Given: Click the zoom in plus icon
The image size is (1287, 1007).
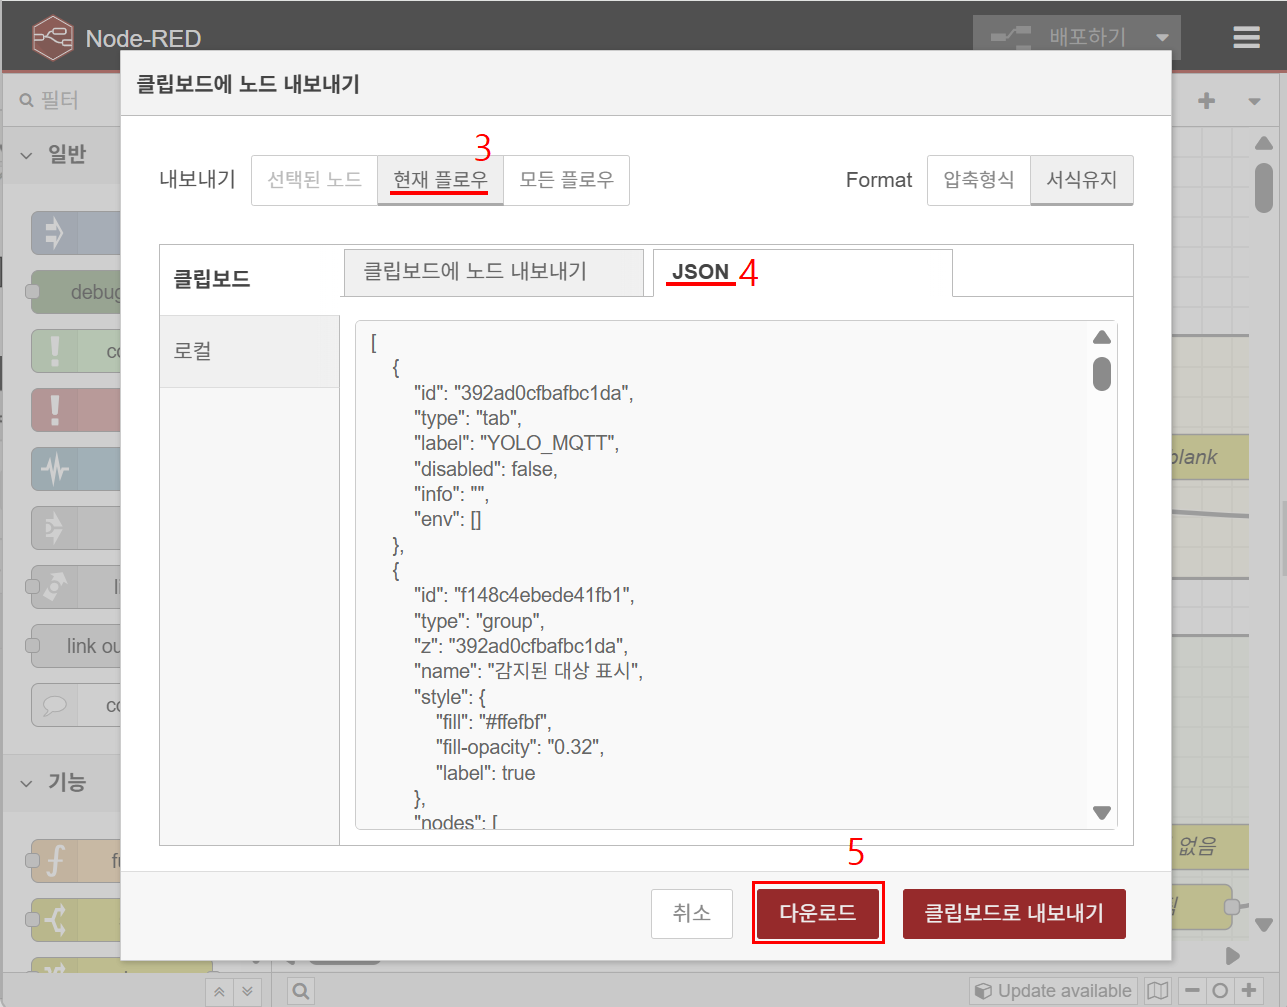Looking at the screenshot, I should coord(1248,991).
